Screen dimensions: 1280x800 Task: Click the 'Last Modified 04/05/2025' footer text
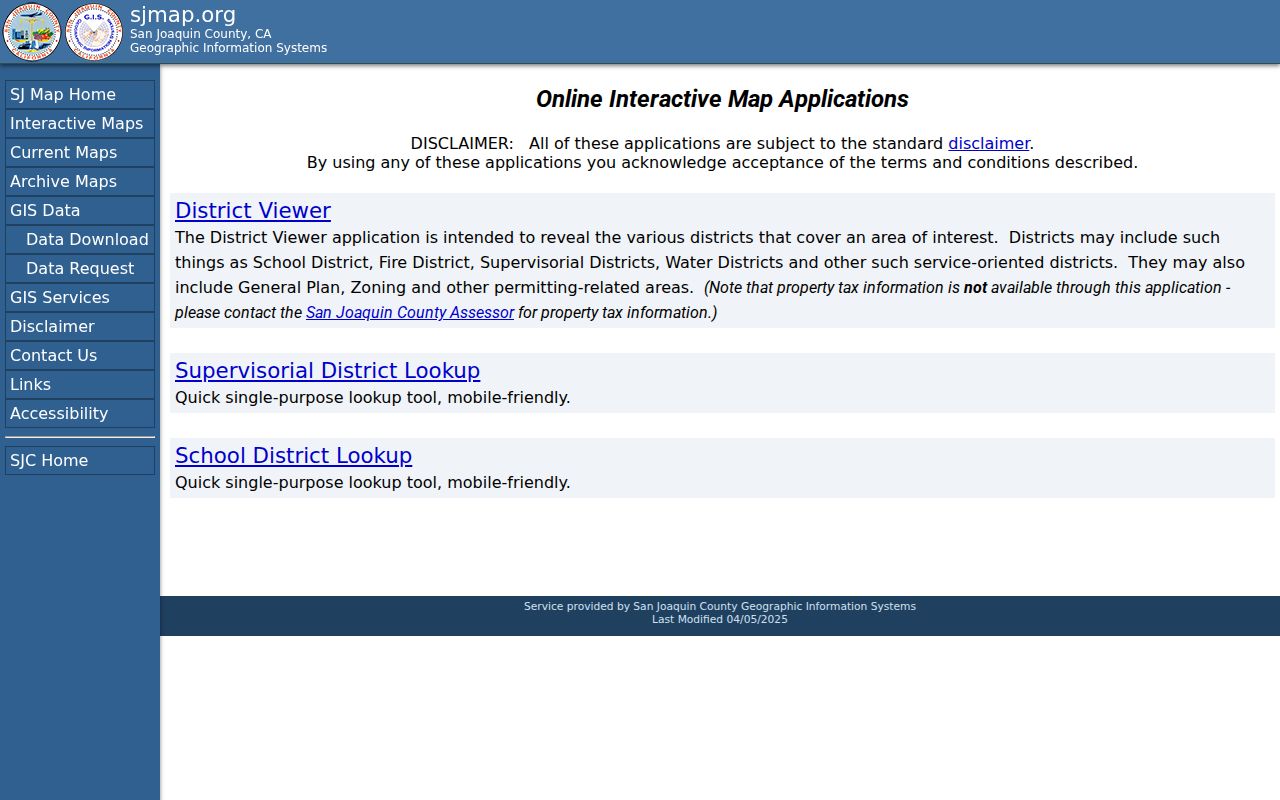(x=720, y=619)
